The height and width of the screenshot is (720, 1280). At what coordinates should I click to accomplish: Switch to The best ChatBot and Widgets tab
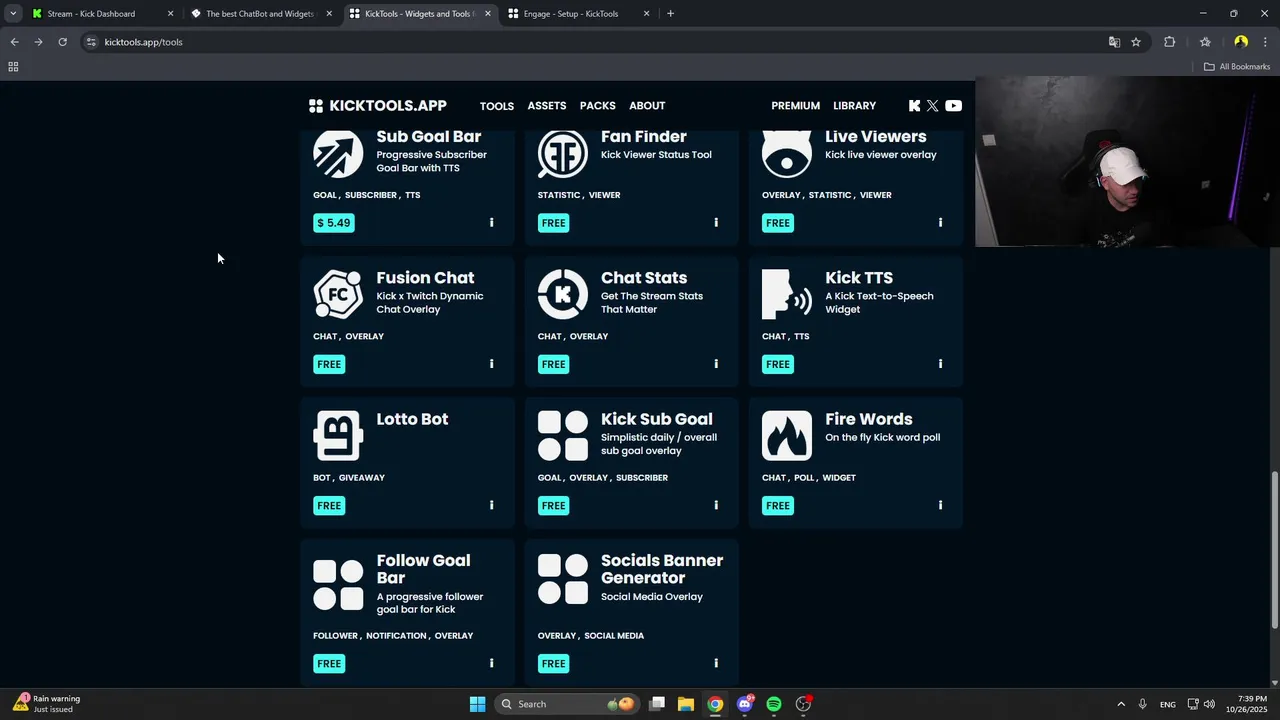pyautogui.click(x=260, y=14)
